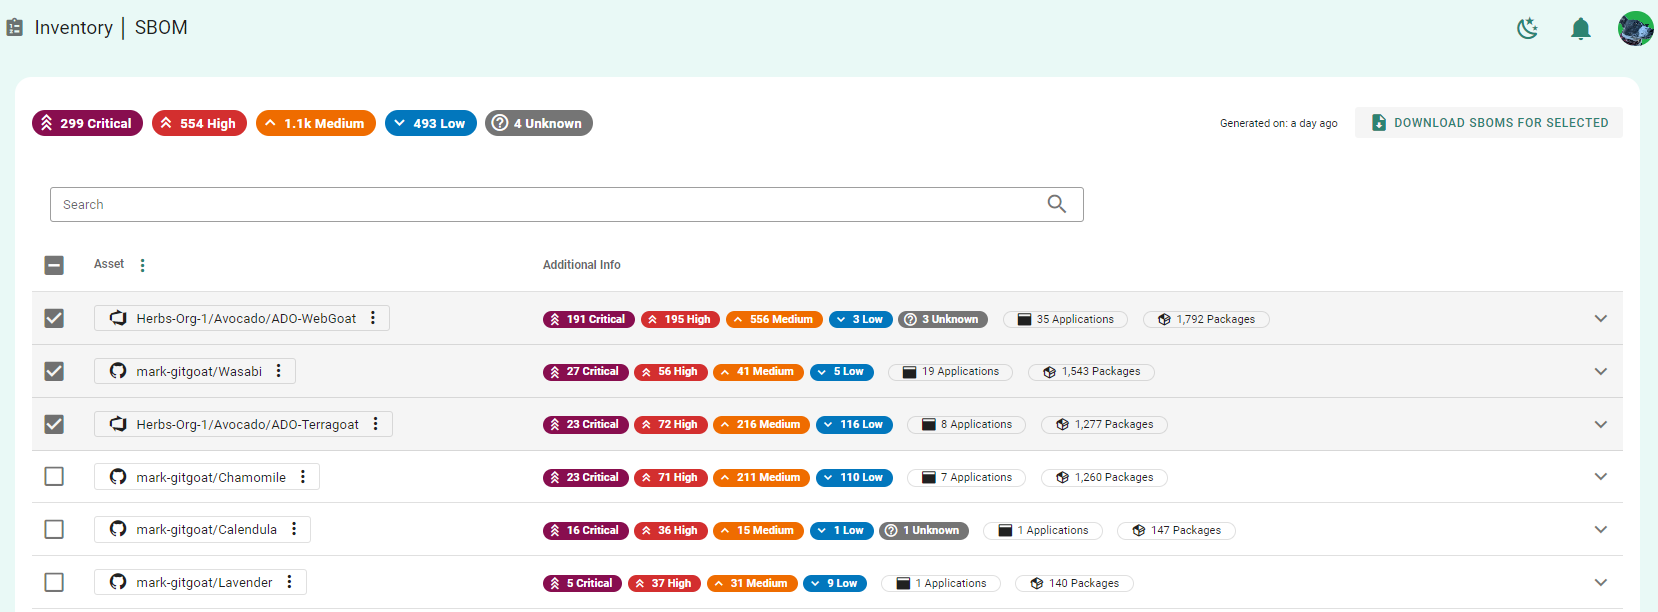Open kebab menu for mark-gitgoat/Wasabi
This screenshot has width=1658, height=612.
click(279, 371)
